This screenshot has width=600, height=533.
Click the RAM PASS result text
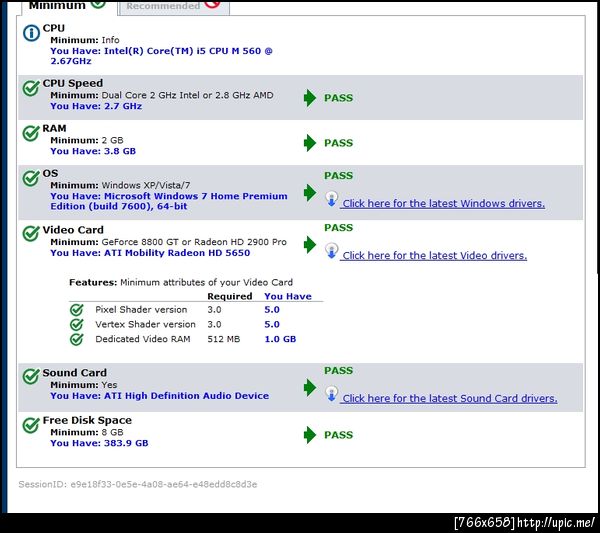point(339,143)
